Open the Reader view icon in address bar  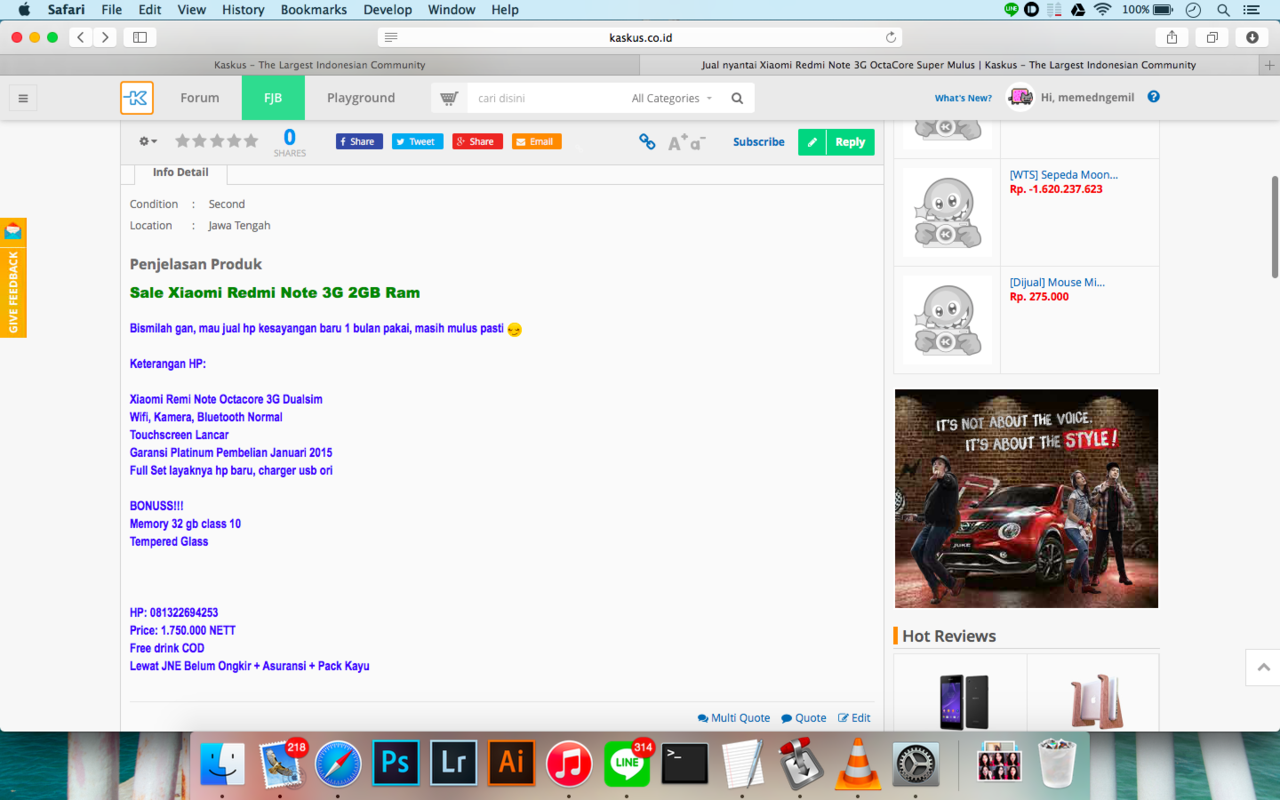[x=391, y=37]
